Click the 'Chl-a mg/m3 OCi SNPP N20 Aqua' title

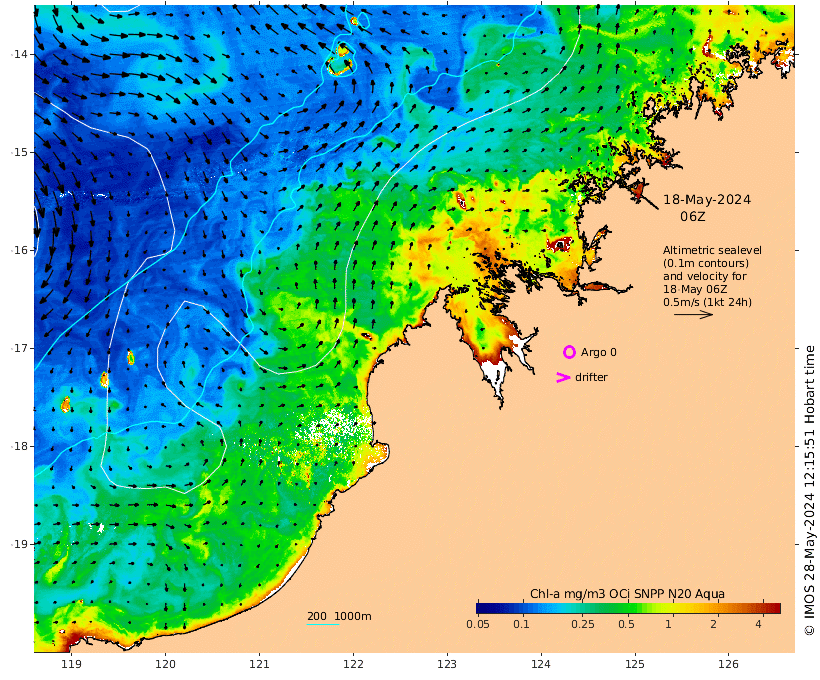tap(627, 594)
